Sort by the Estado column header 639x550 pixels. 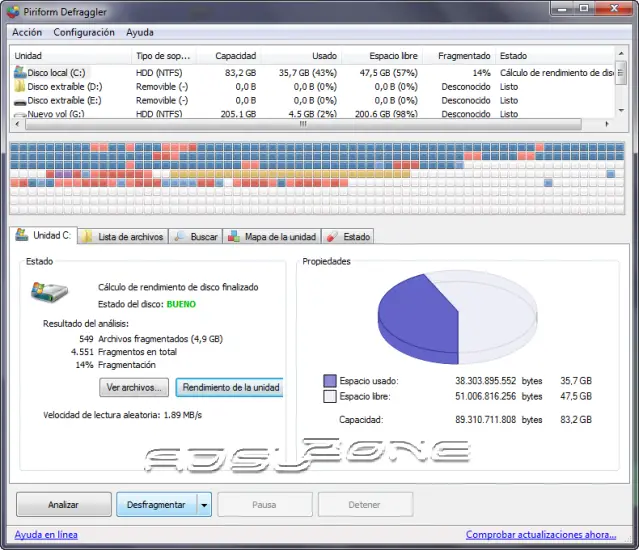[x=555, y=56]
